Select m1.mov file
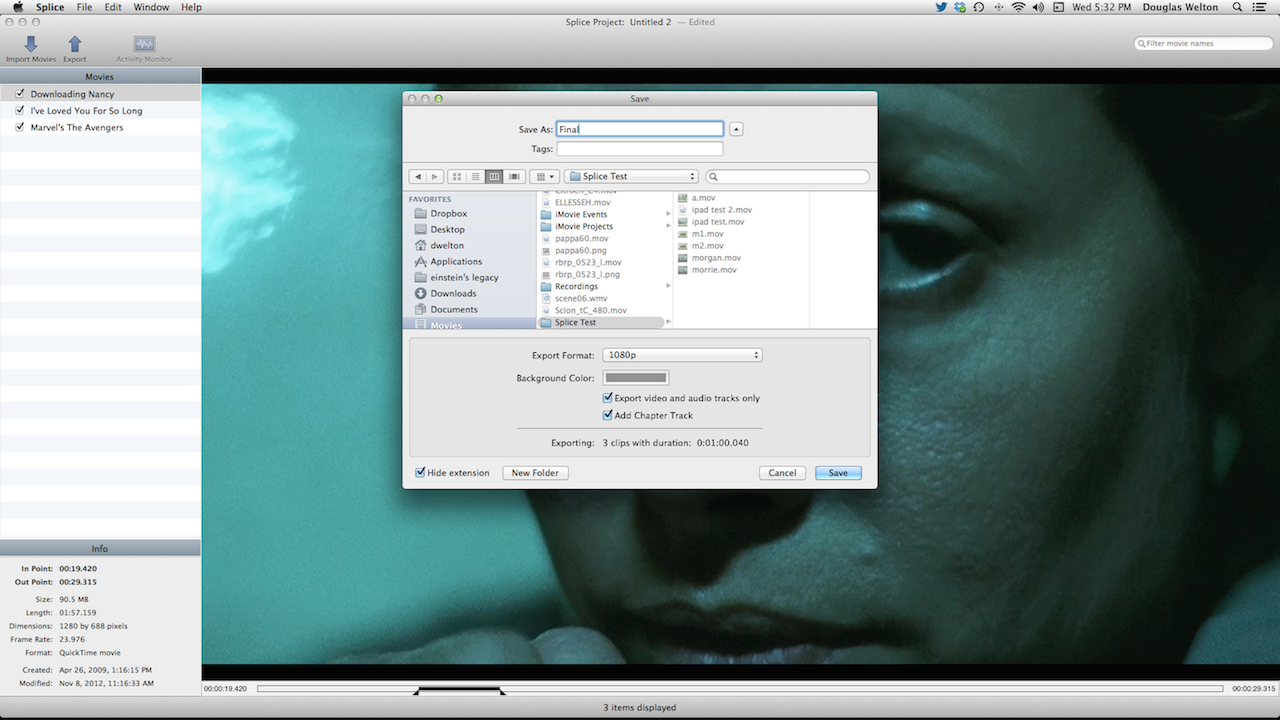The height and width of the screenshot is (720, 1280). coord(707,234)
